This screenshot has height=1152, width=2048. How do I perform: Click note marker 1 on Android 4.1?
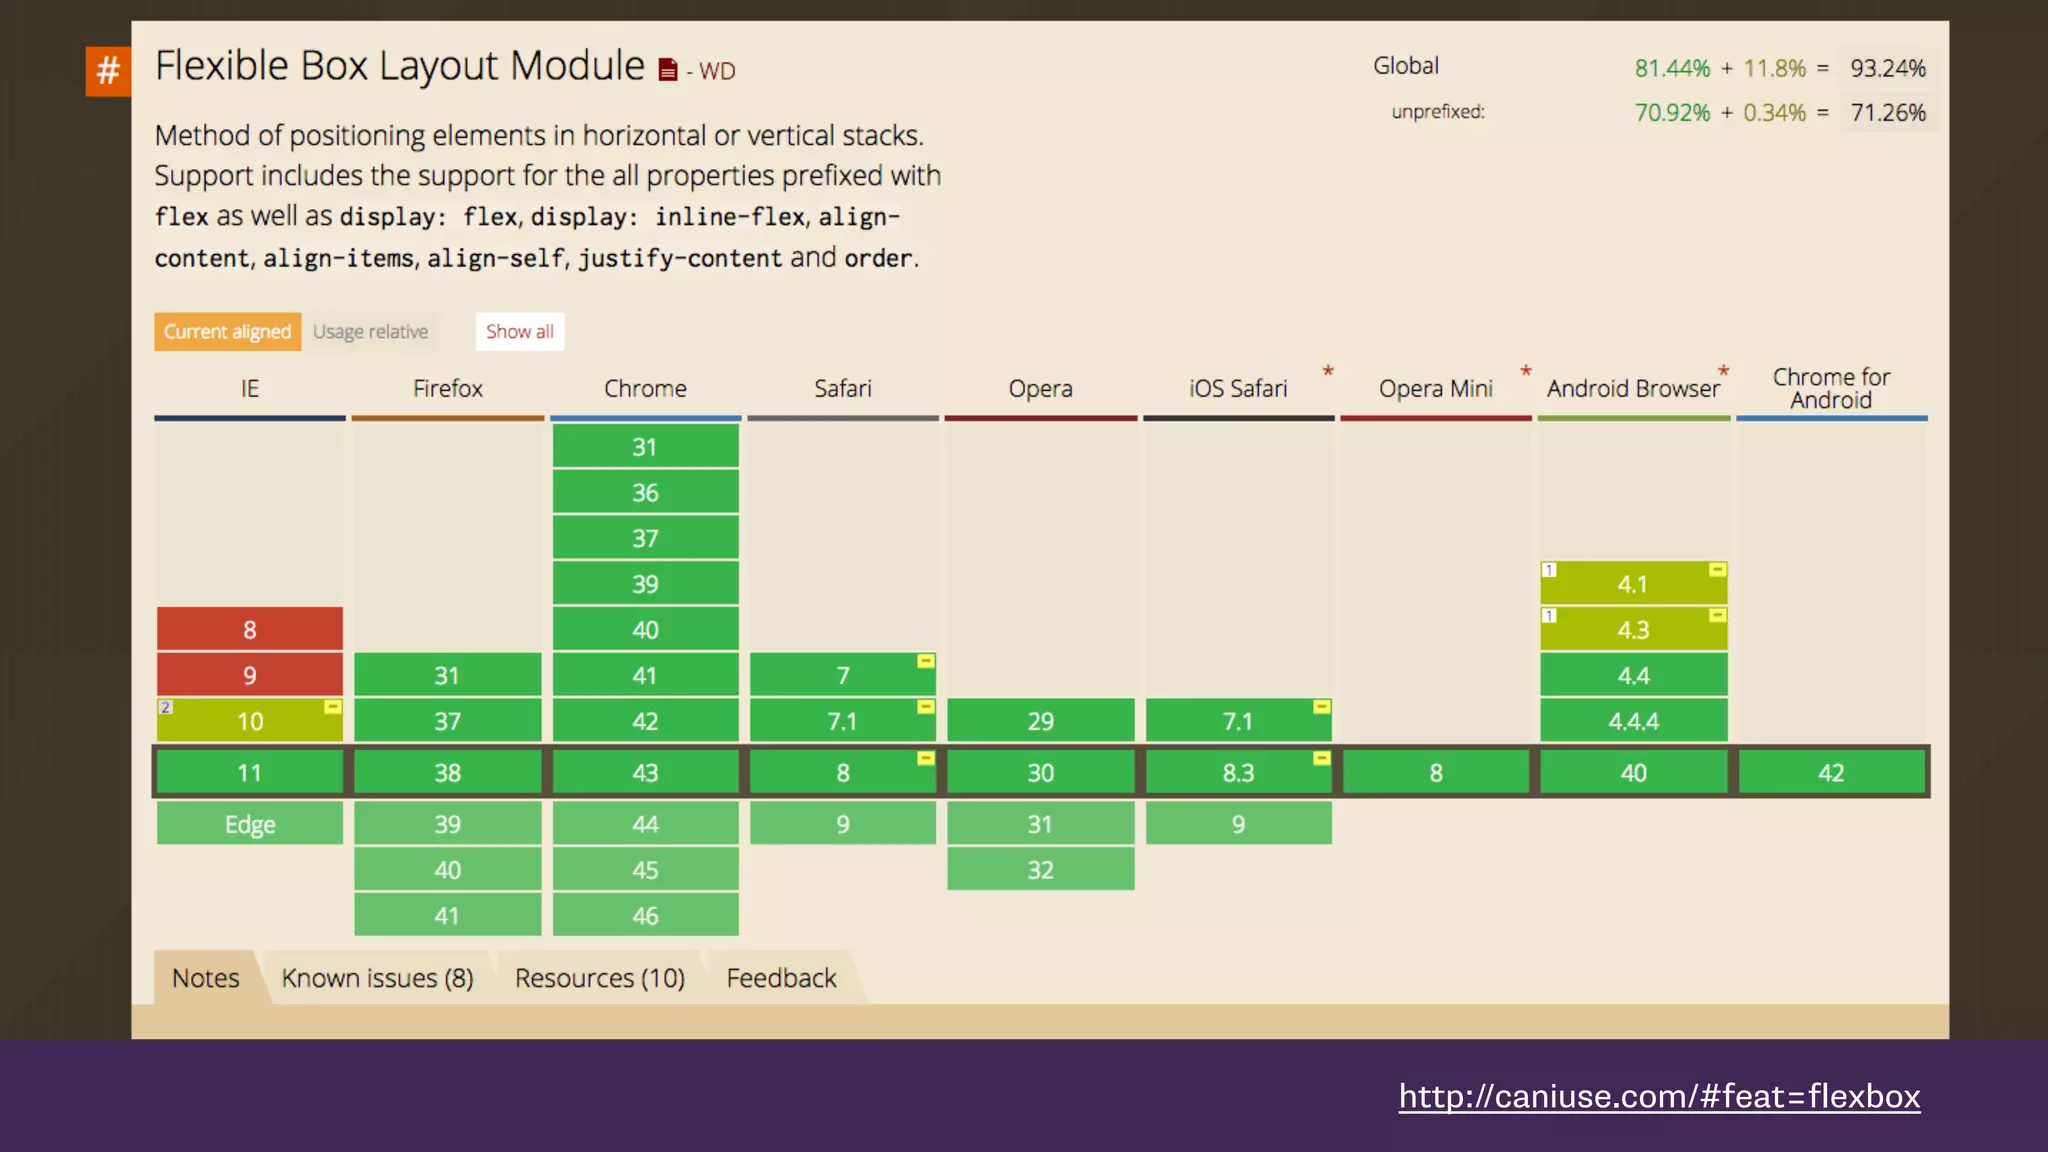[x=1549, y=570]
